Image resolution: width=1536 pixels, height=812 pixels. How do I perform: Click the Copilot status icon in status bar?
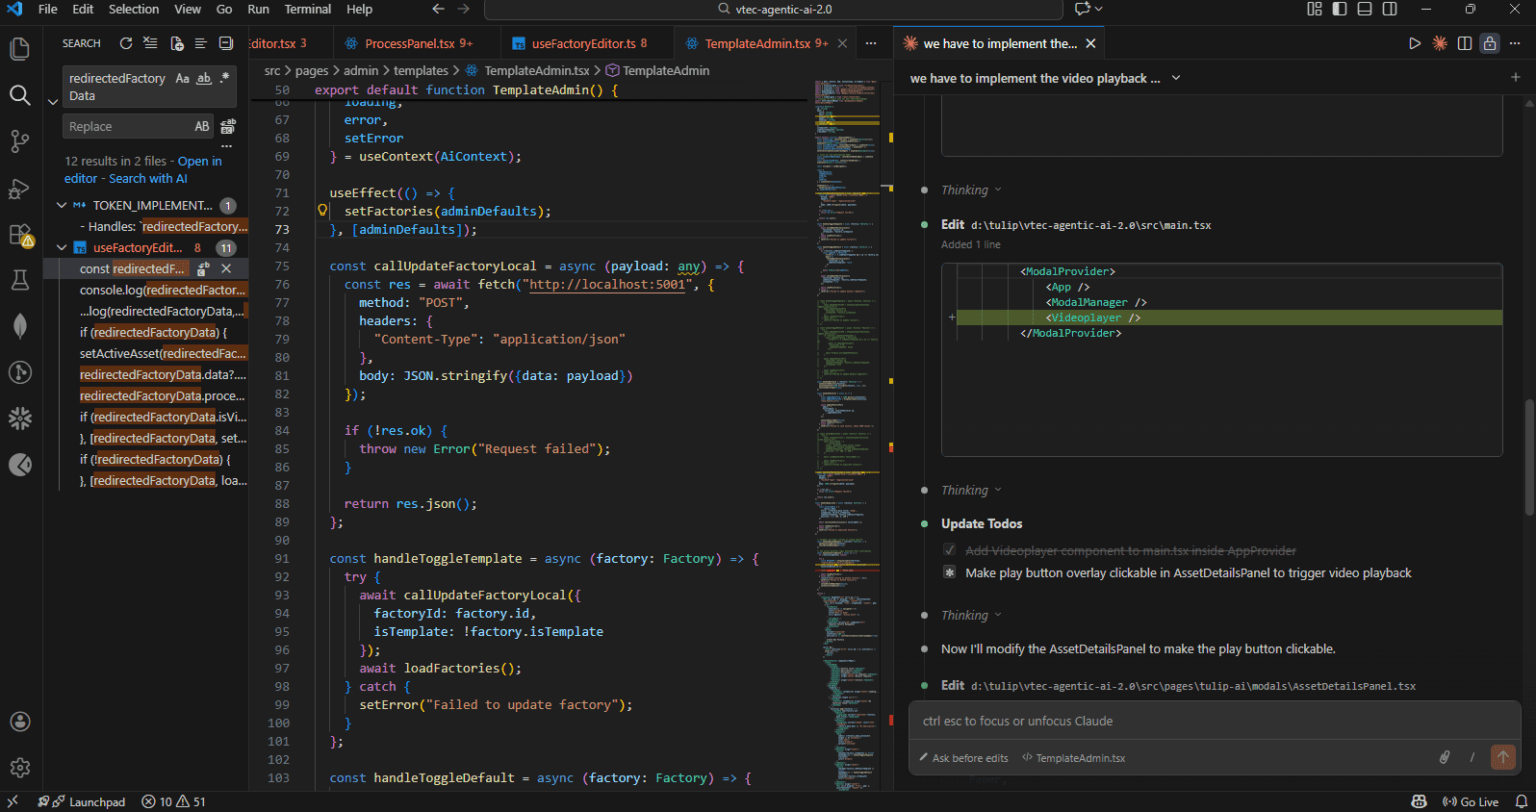pos(1418,801)
